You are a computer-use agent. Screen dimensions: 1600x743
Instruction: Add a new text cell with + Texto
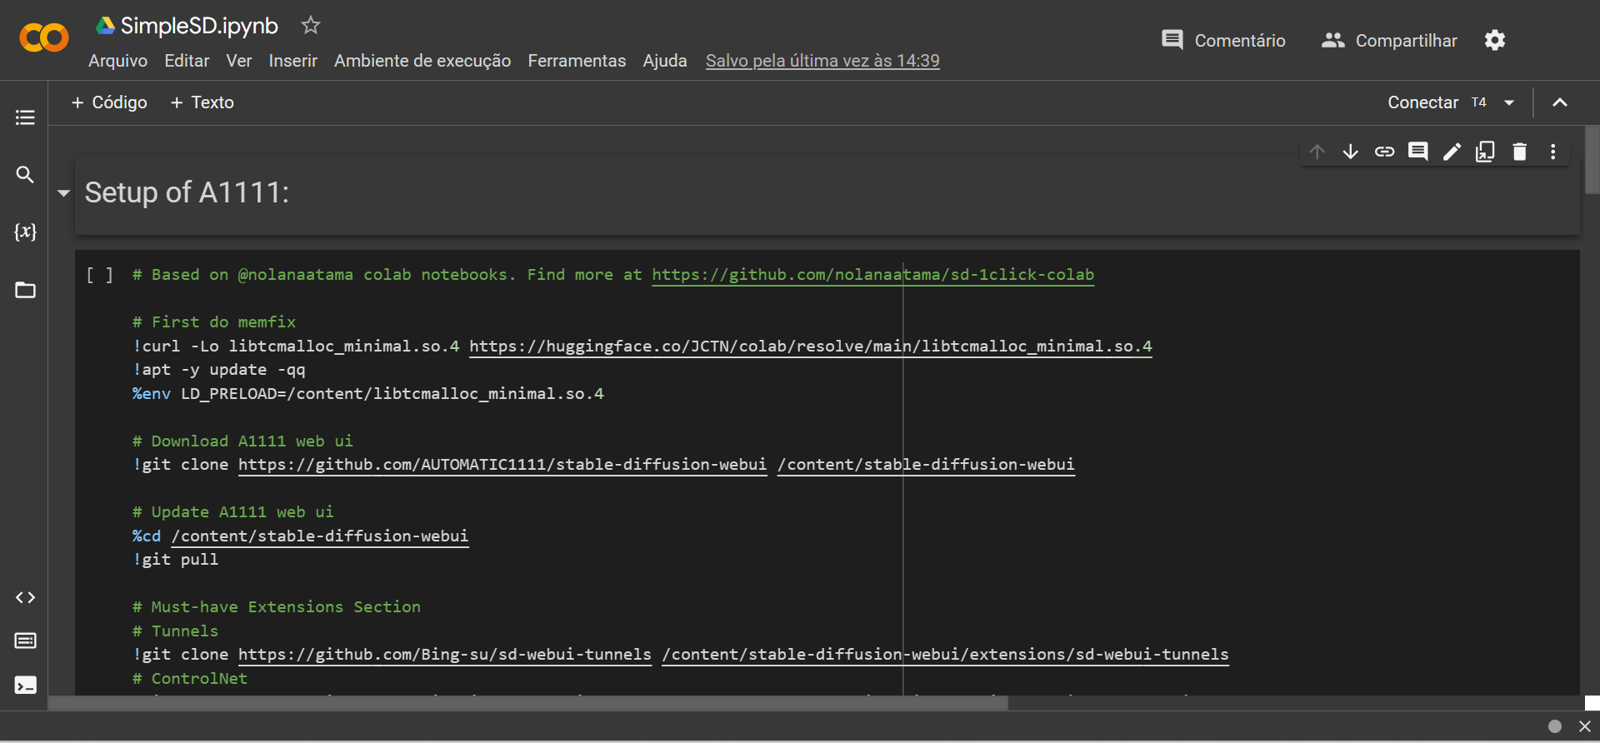pyautogui.click(x=202, y=102)
